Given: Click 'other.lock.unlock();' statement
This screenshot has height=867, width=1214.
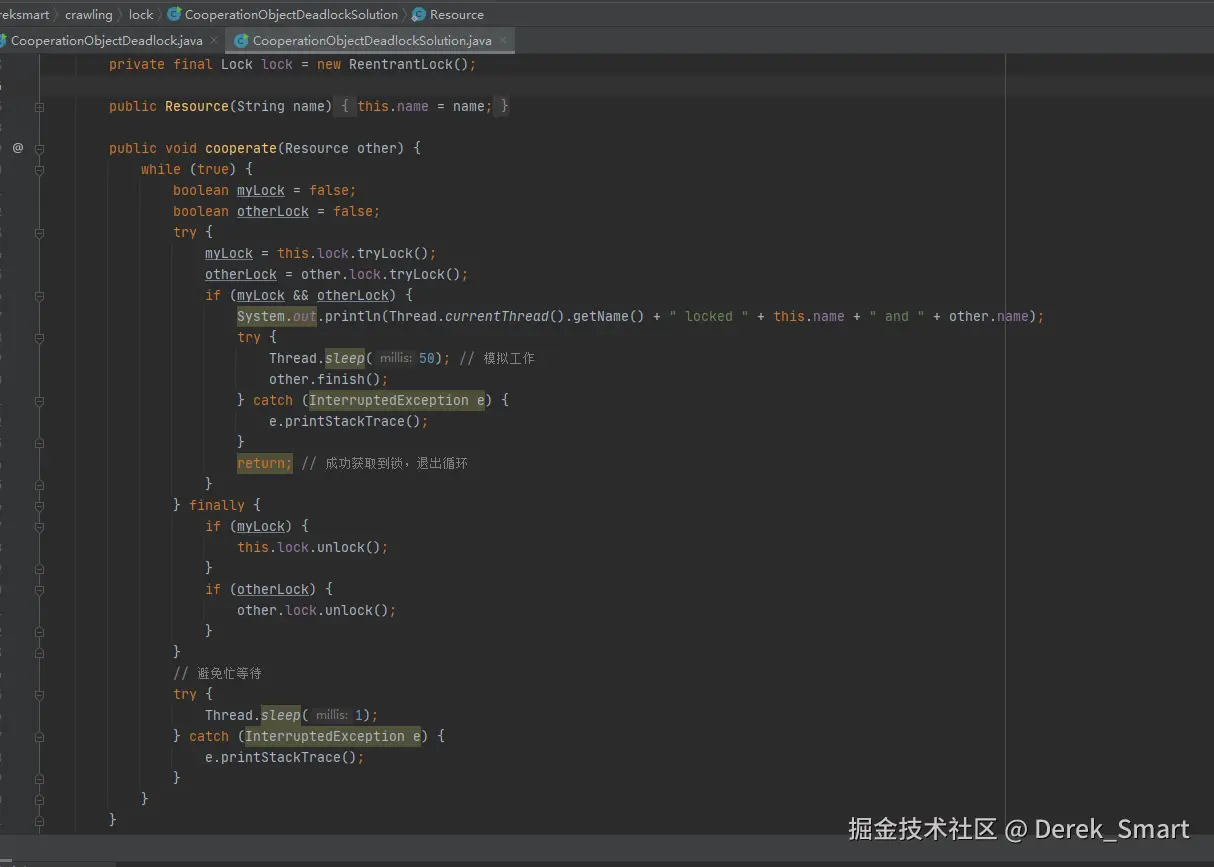Looking at the screenshot, I should click(317, 610).
